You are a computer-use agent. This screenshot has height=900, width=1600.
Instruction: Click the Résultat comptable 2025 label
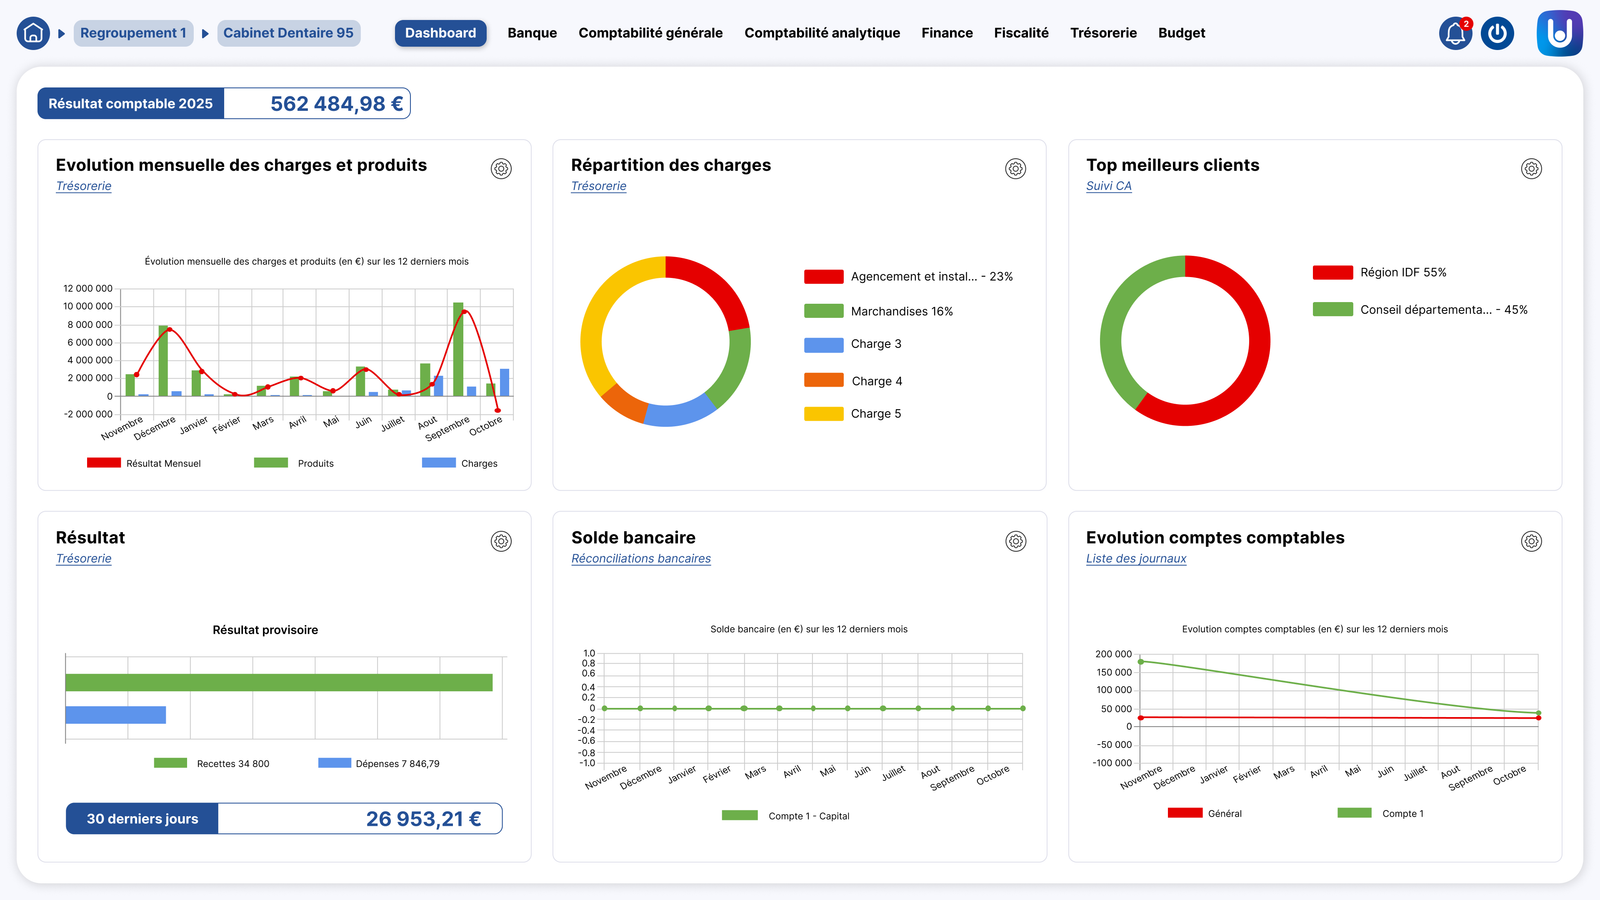[x=131, y=104]
